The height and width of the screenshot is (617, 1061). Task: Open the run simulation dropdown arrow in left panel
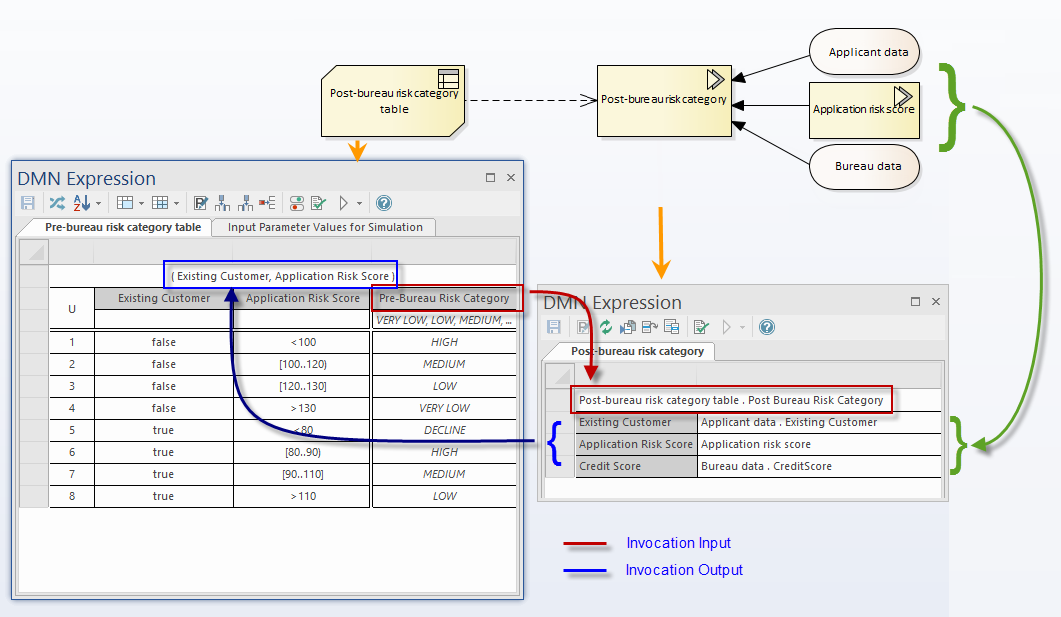coord(360,204)
